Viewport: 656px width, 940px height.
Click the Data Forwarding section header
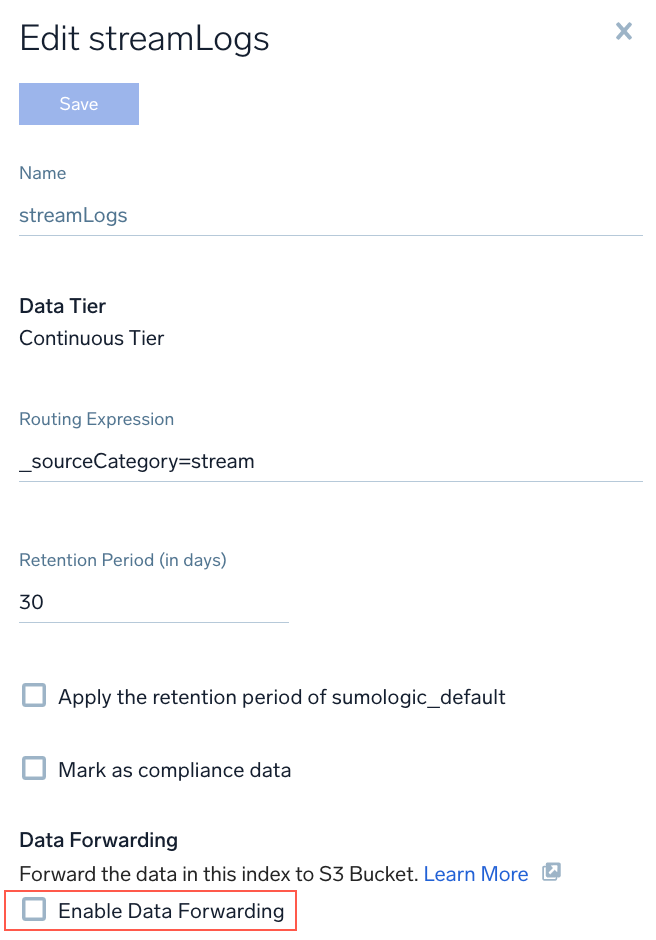pos(98,840)
